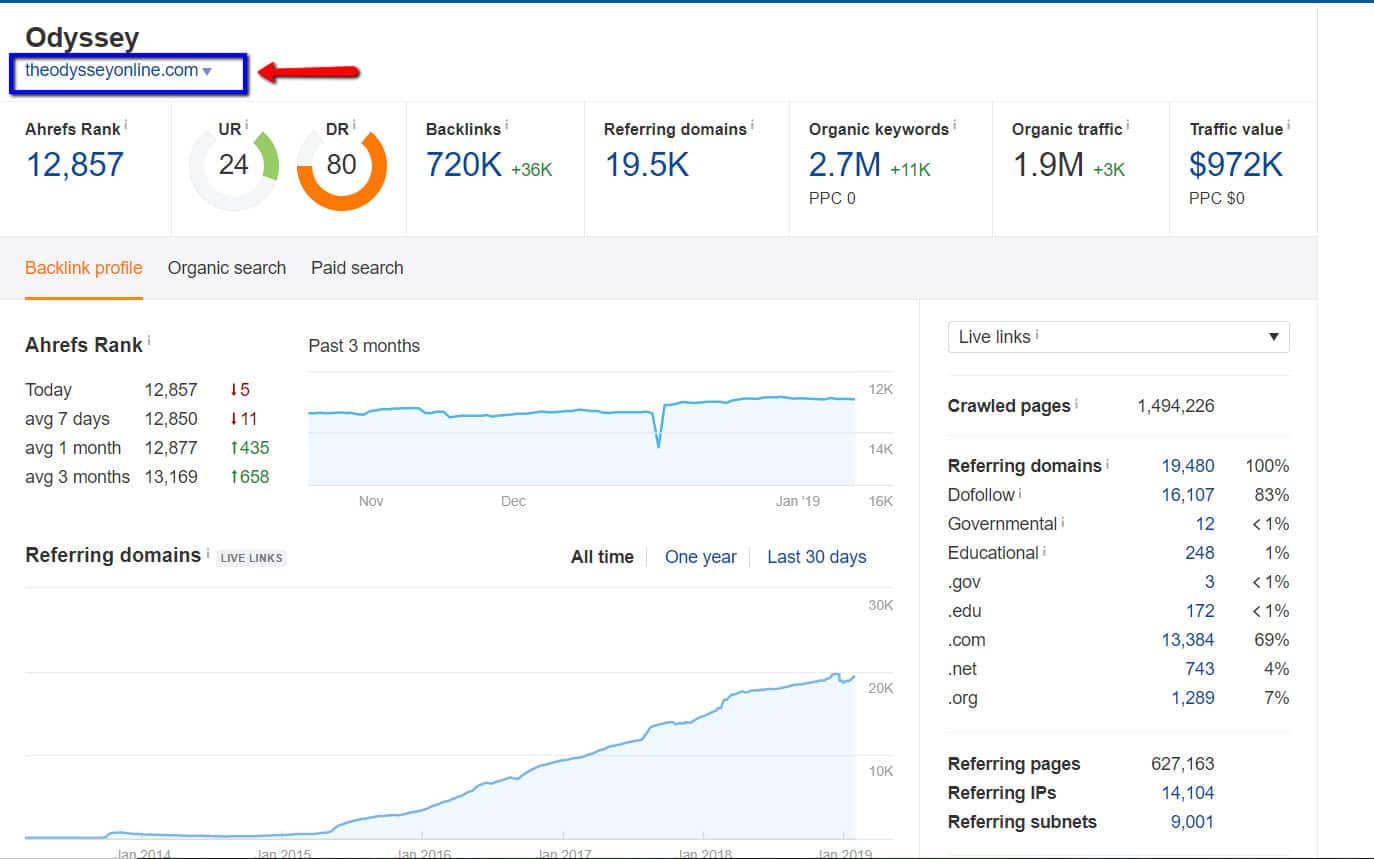Click the info icon beside Organic keywords
1374x859 pixels.
click(x=954, y=125)
